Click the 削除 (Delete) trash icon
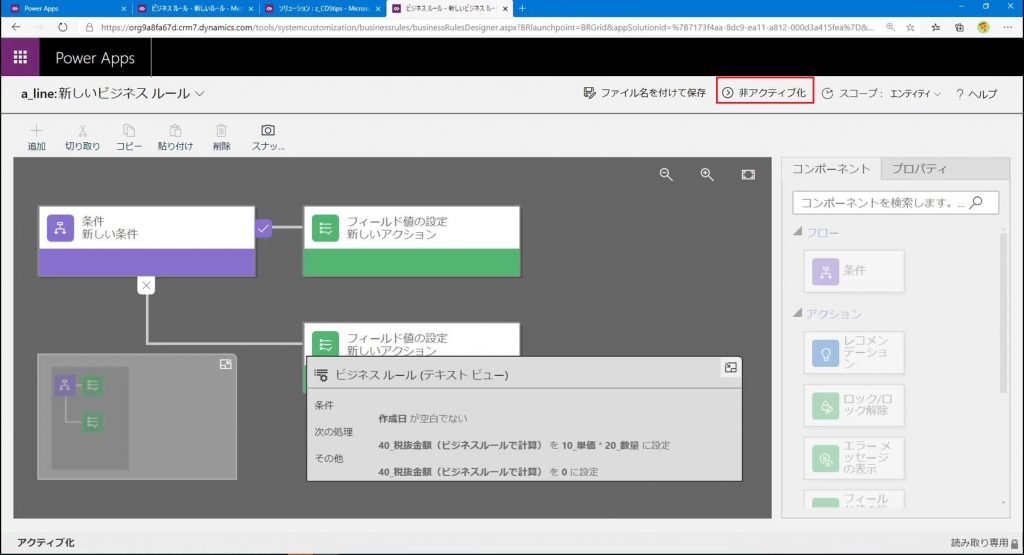The width and height of the screenshot is (1024, 555). click(x=221, y=131)
